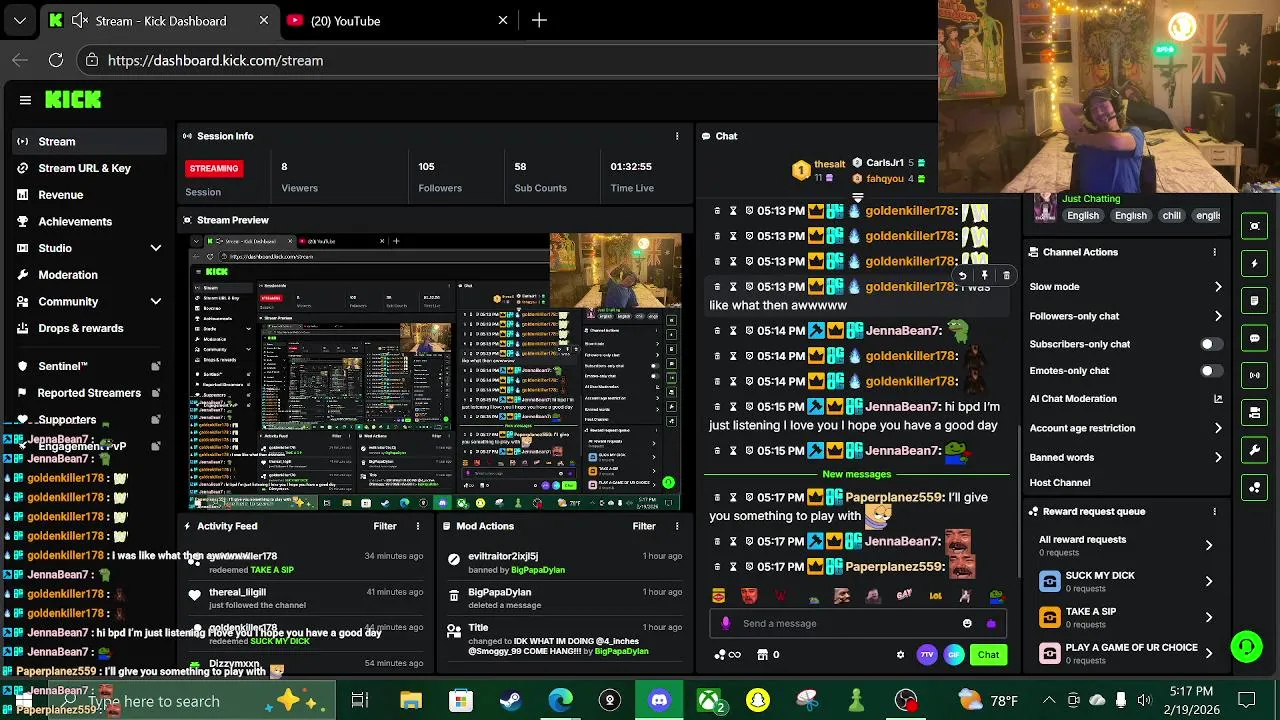Click the green support headset bubble
This screenshot has height=720, width=1280.
[1246, 647]
